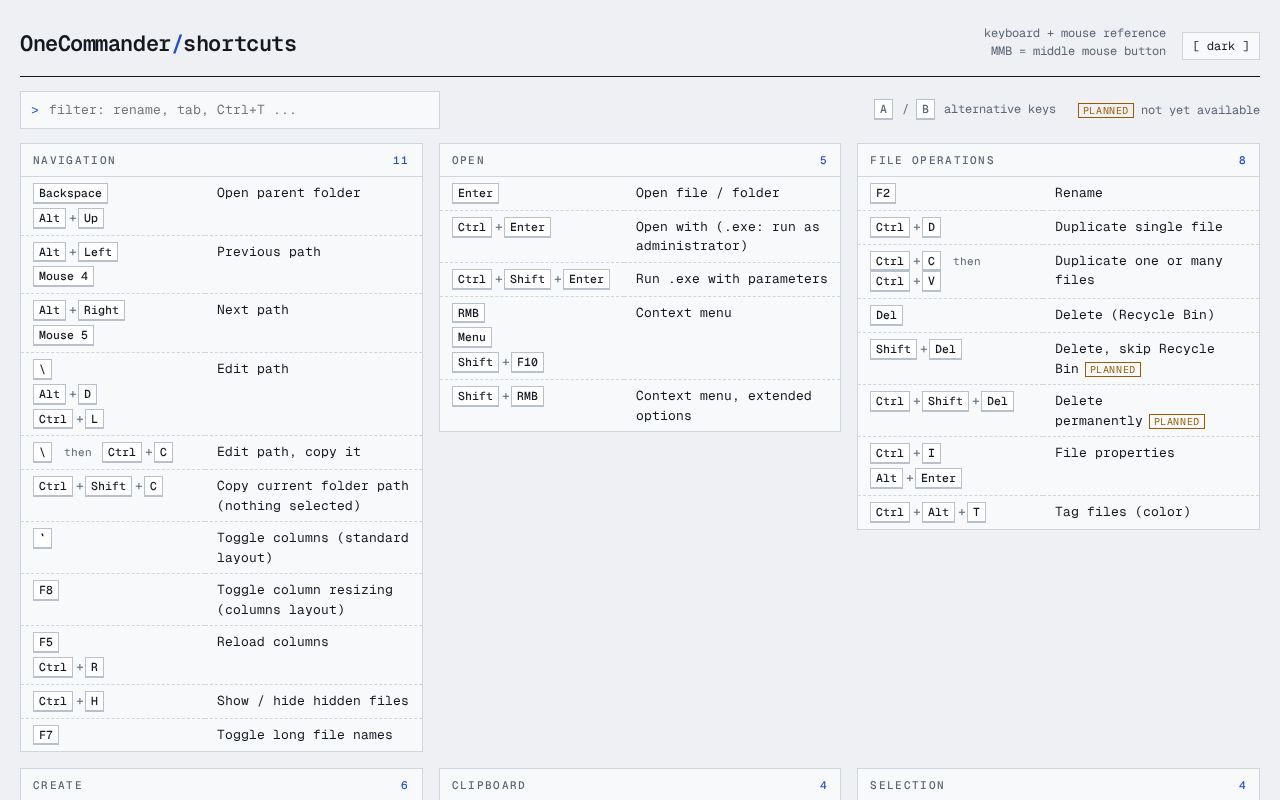Click "Context menu, extended options" text

pos(724,406)
